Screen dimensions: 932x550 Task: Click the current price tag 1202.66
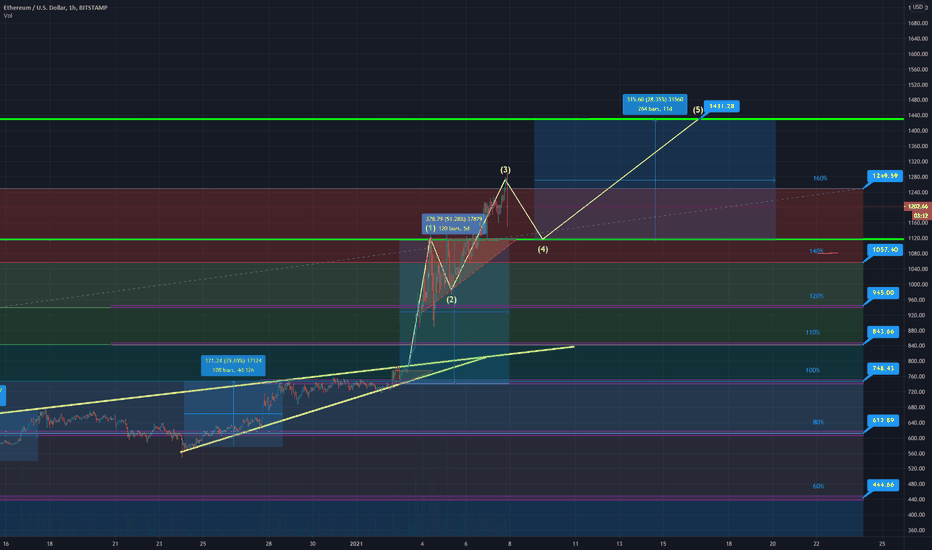(x=918, y=206)
